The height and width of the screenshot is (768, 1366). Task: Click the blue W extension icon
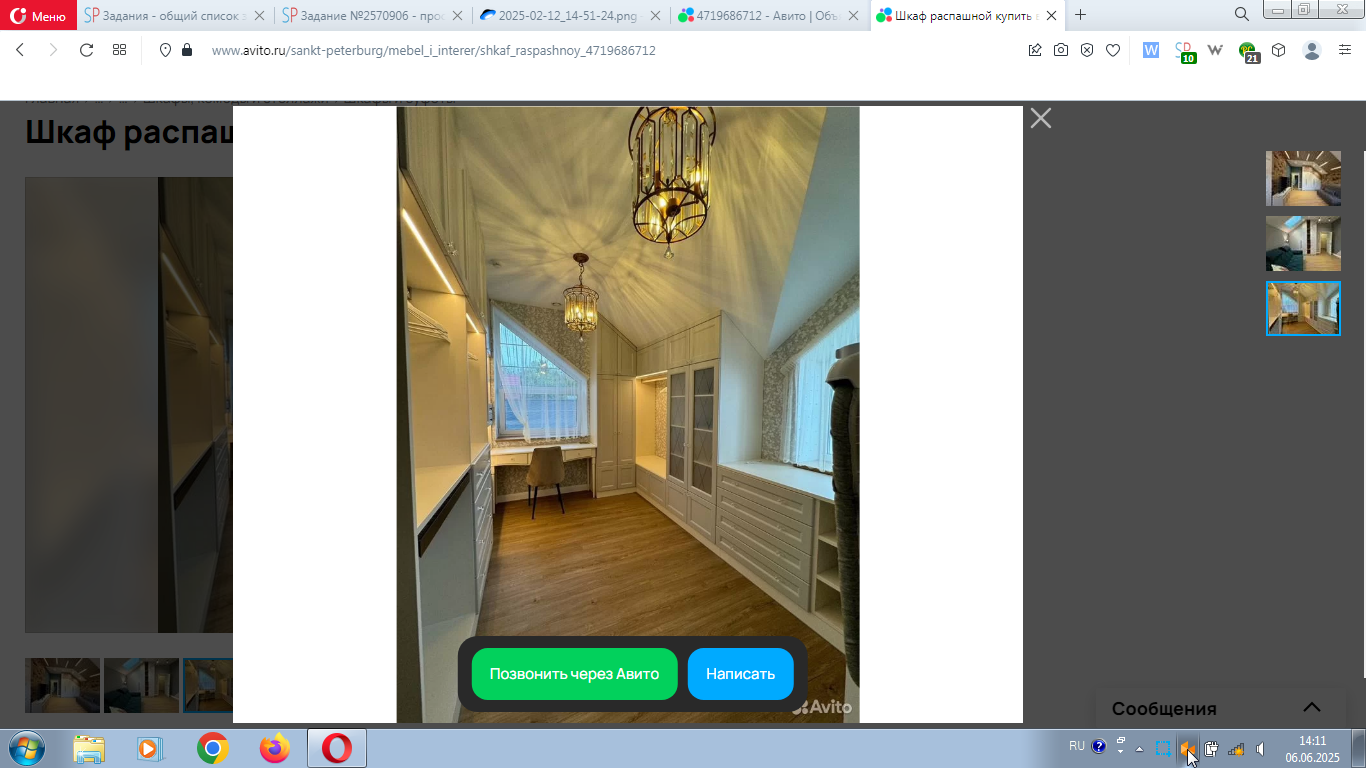1151,50
